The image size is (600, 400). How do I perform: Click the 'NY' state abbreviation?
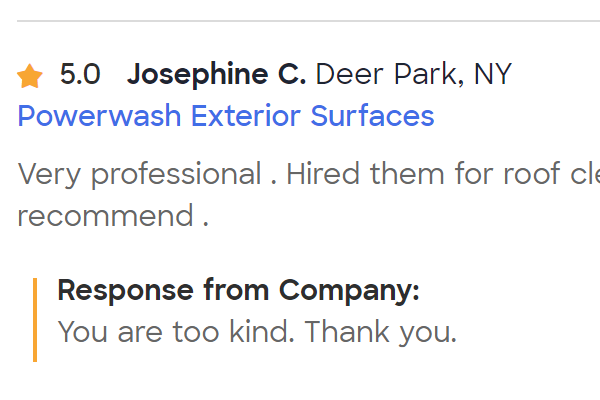pos(492,75)
